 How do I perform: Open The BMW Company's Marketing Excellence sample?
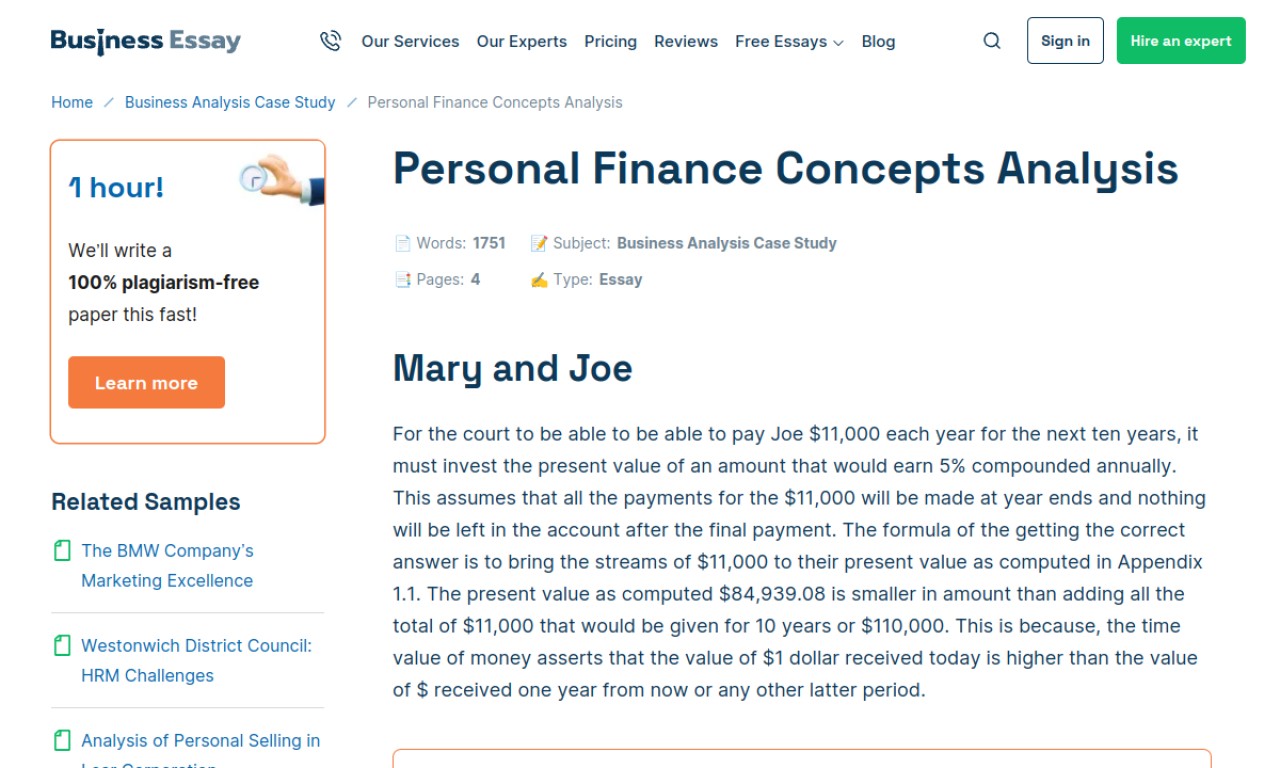click(167, 565)
